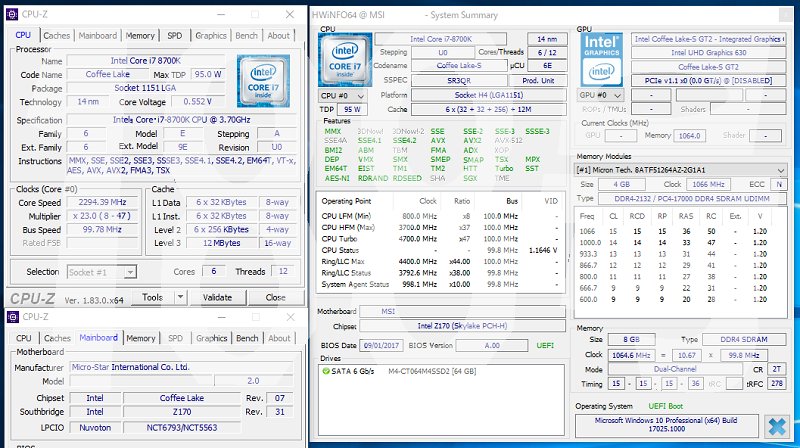This screenshot has height=448, width=800.
Task: Click the Threads 12 value in CPU-Z
Action: click(283, 271)
